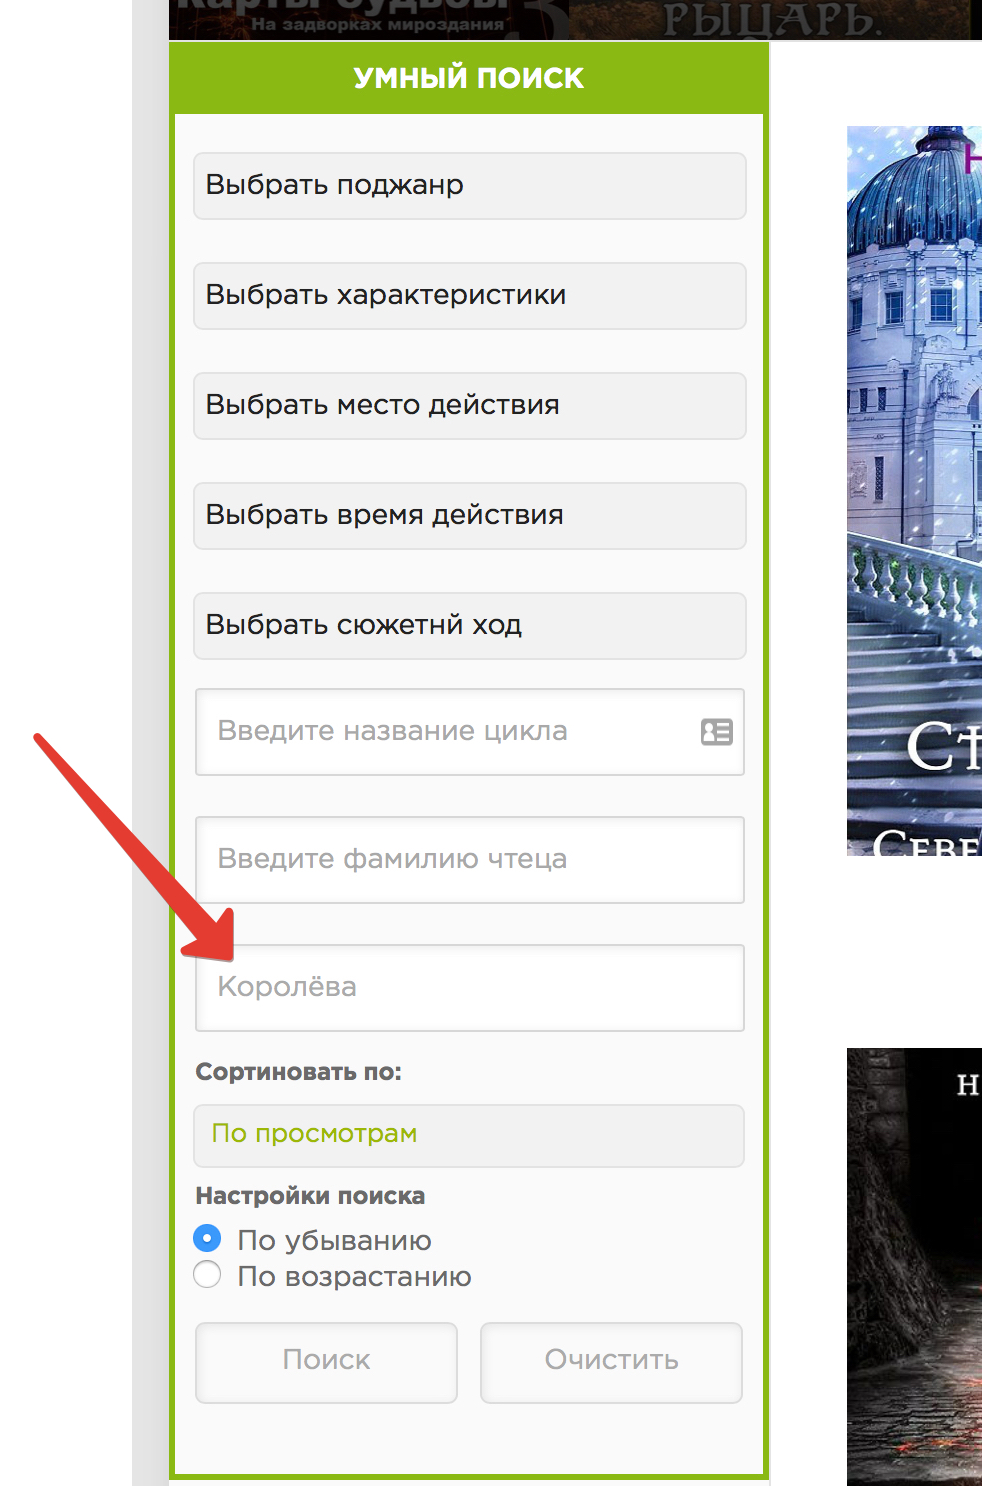Screen dimensions: 982x1486
Task: Open the snowy domed palace book cover
Action: tap(913, 490)
